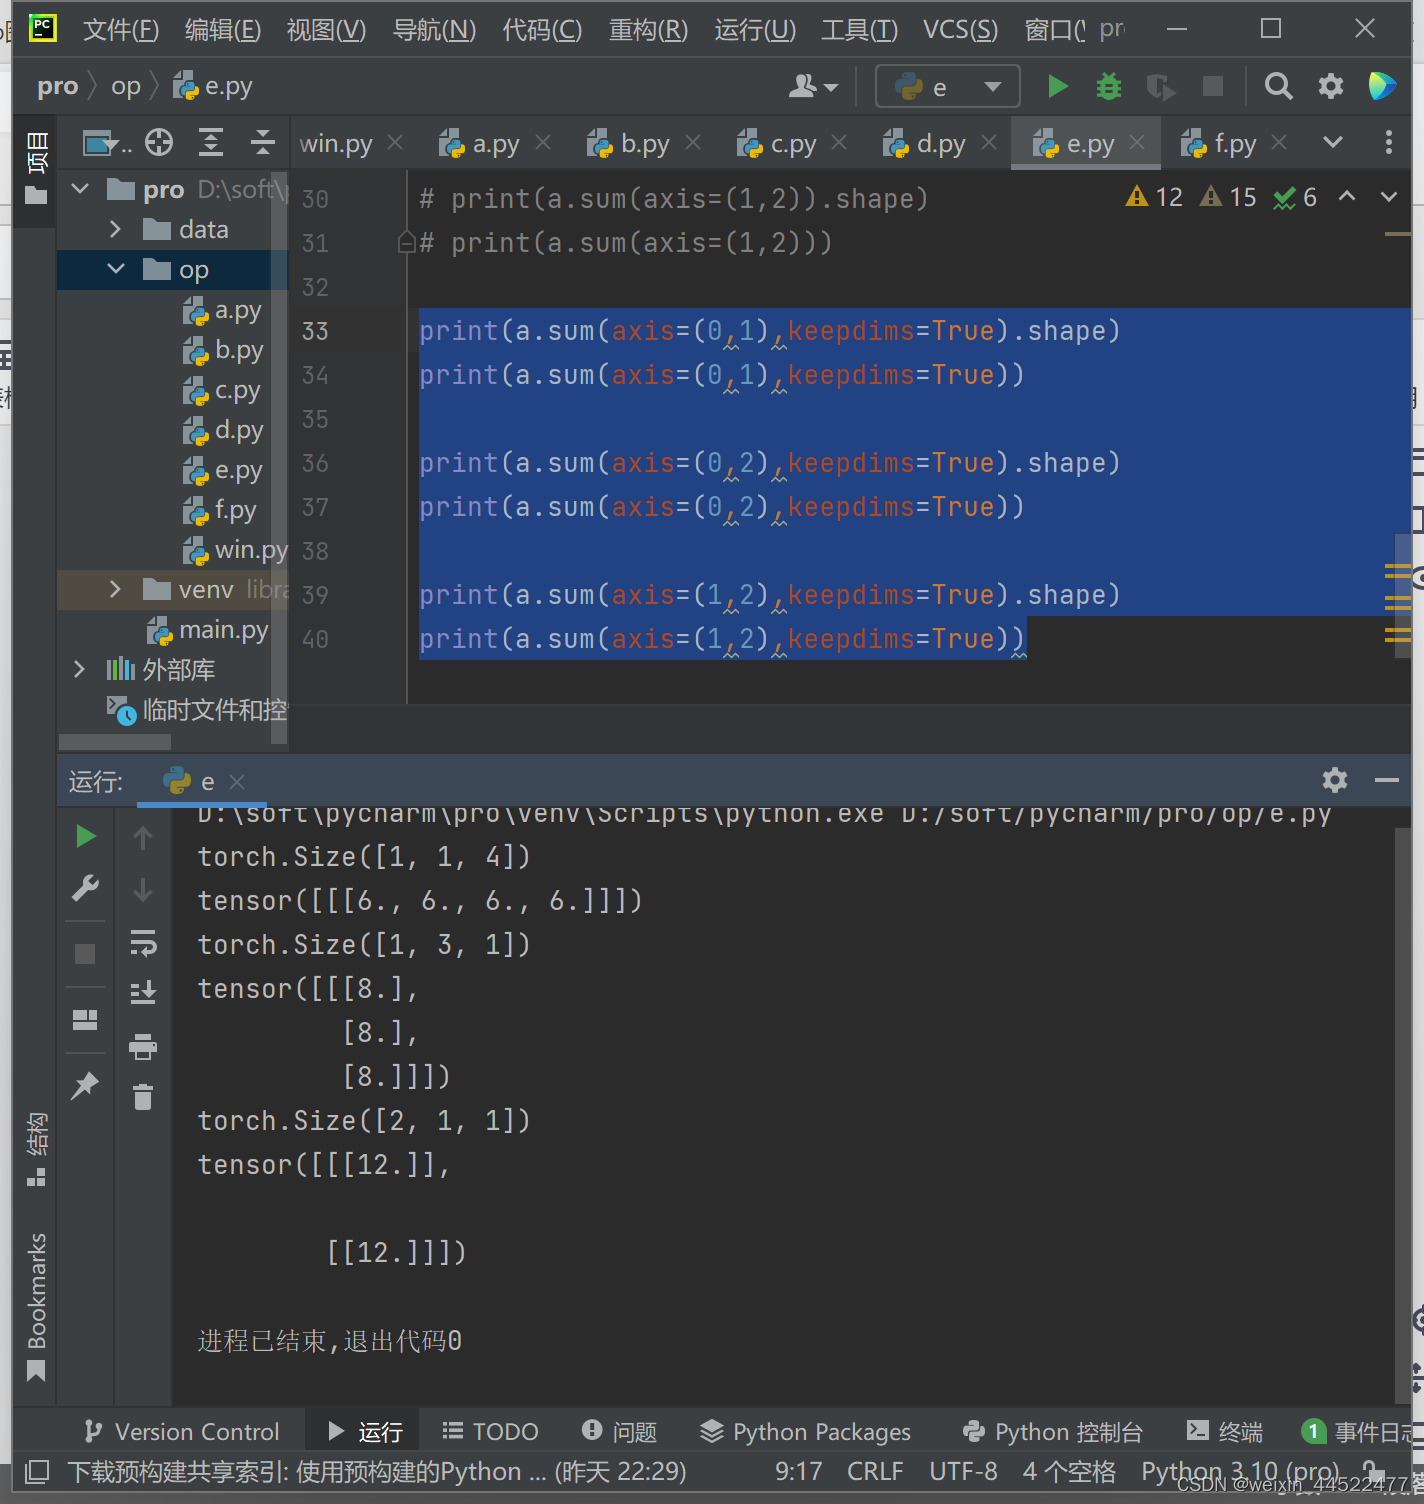Screen dimensions: 1424x1504
Task: Expand the data folder
Action: click(115, 229)
